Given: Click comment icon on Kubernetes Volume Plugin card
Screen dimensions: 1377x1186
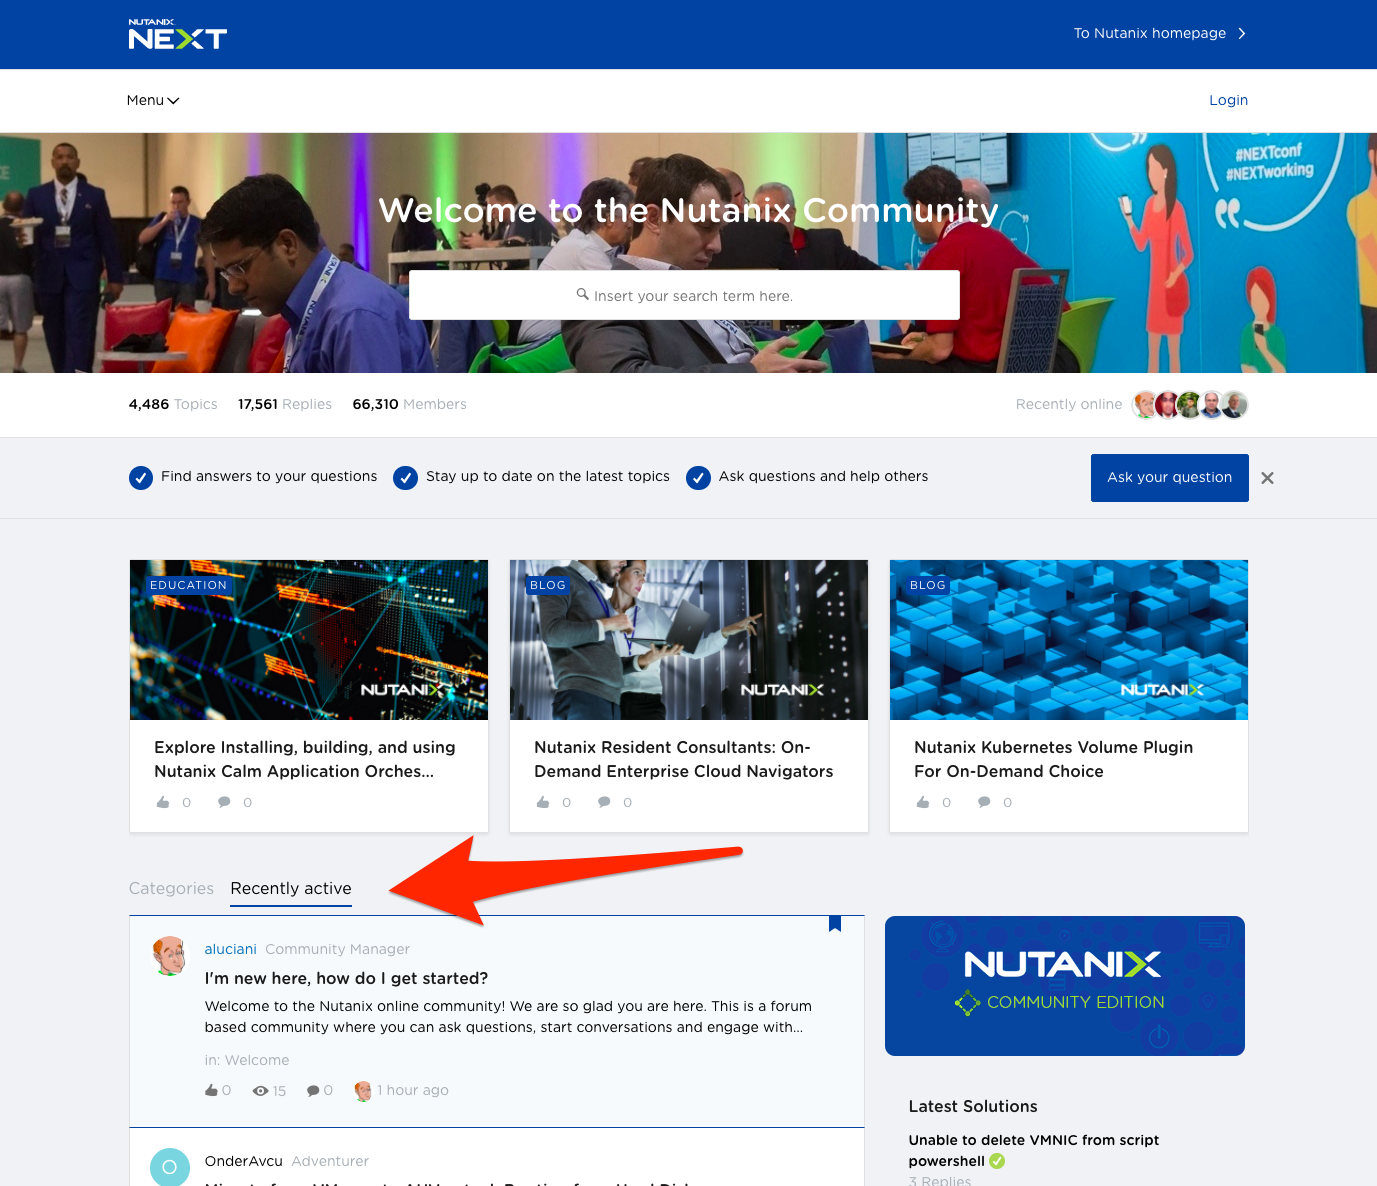Looking at the screenshot, I should (984, 802).
